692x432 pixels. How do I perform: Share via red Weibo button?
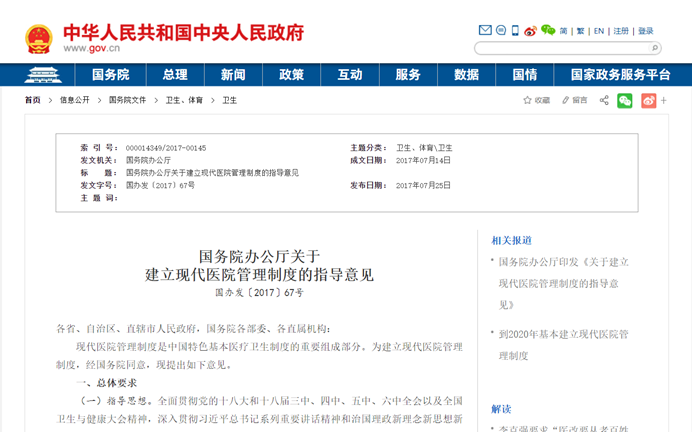click(x=648, y=100)
